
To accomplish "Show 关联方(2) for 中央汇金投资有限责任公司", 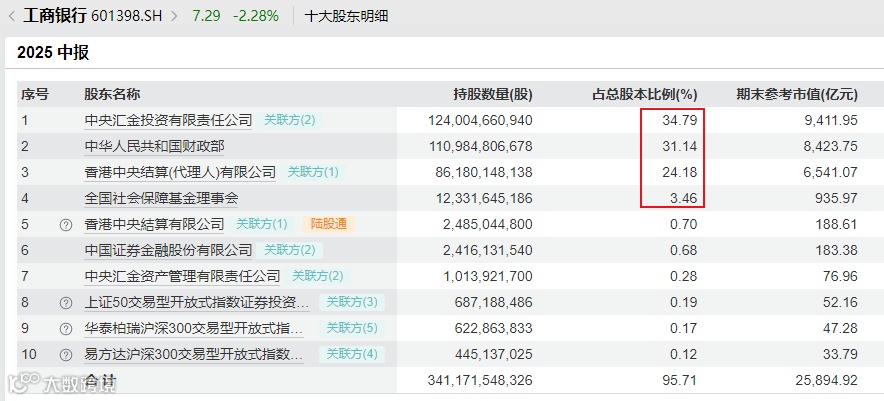I will click(290, 120).
